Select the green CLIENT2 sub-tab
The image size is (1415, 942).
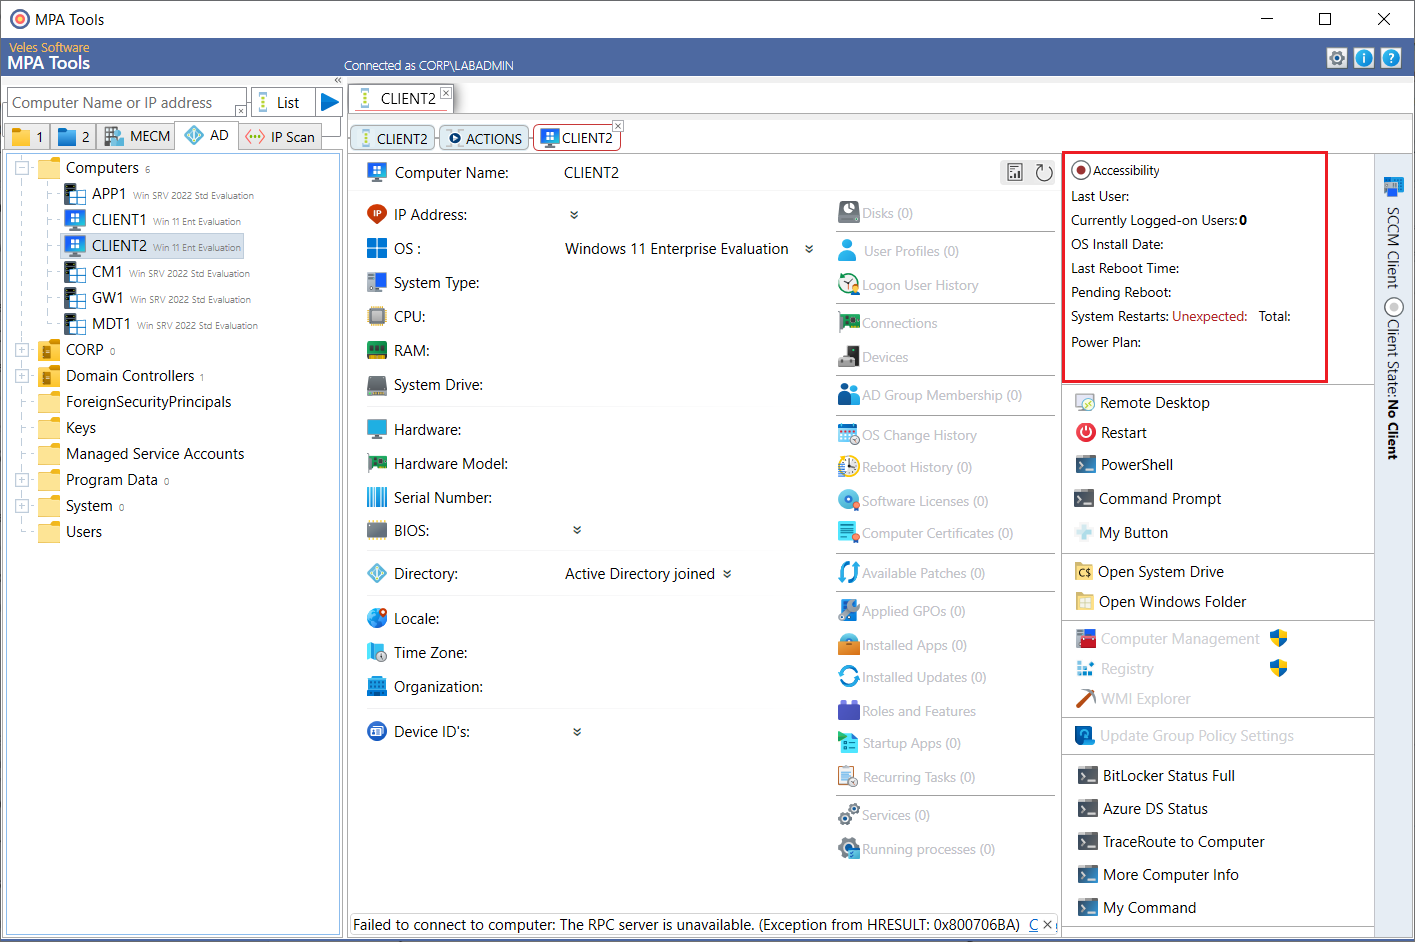pos(393,138)
